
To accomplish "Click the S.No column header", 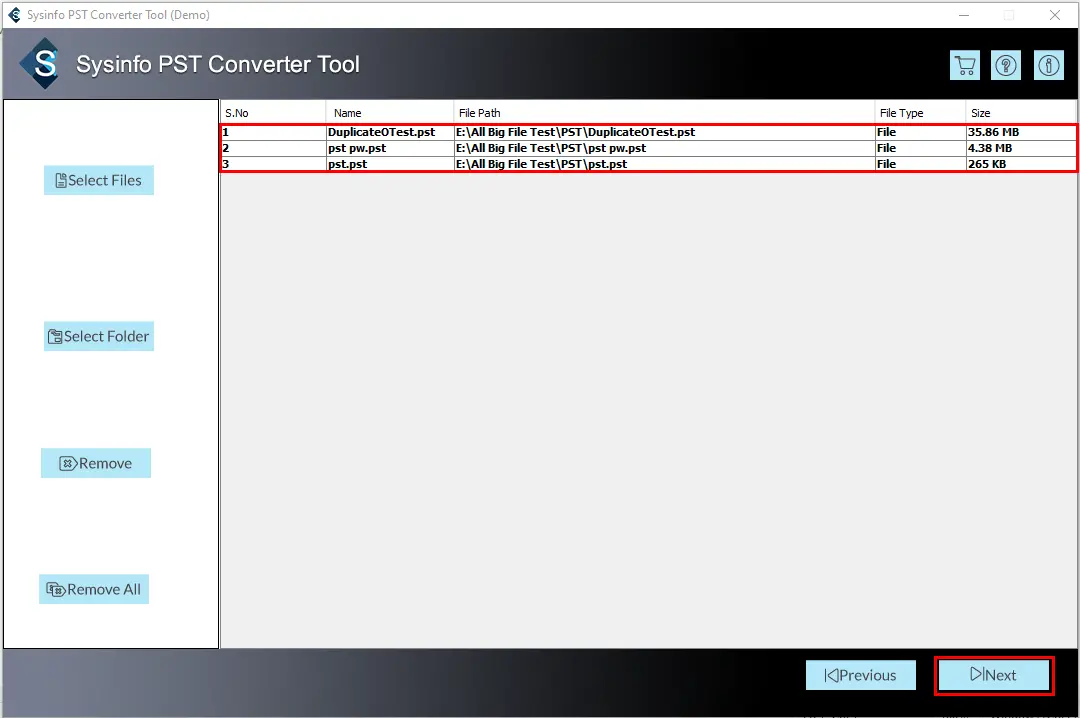I will (272, 113).
